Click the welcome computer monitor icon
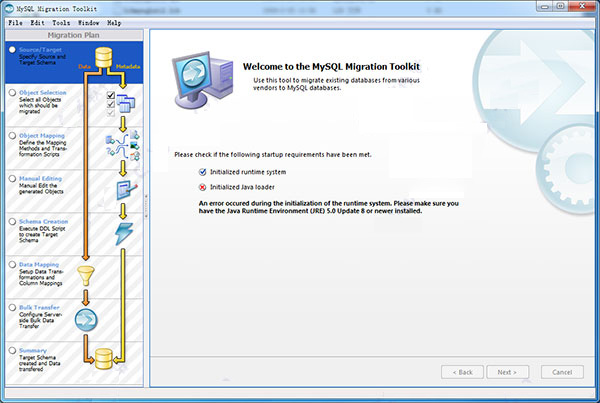Image resolution: width=600 pixels, height=403 pixels. point(202,80)
